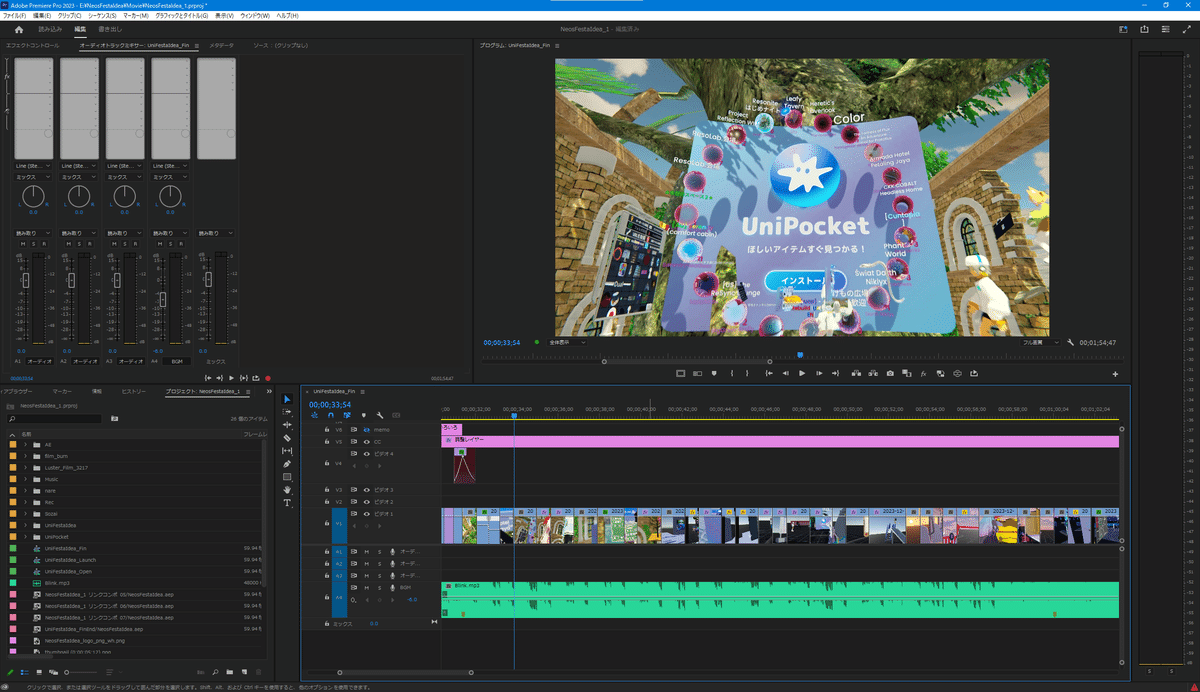This screenshot has width=1200, height=692.
Task: Click the Find magnifier in Project panel footer
Action: pos(215,672)
